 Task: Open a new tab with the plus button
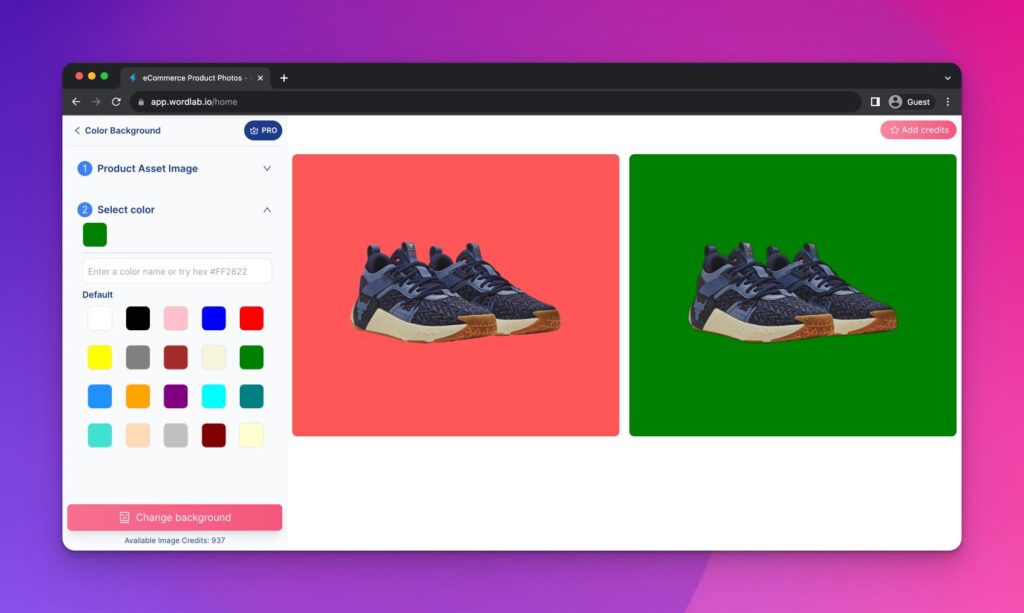click(284, 77)
